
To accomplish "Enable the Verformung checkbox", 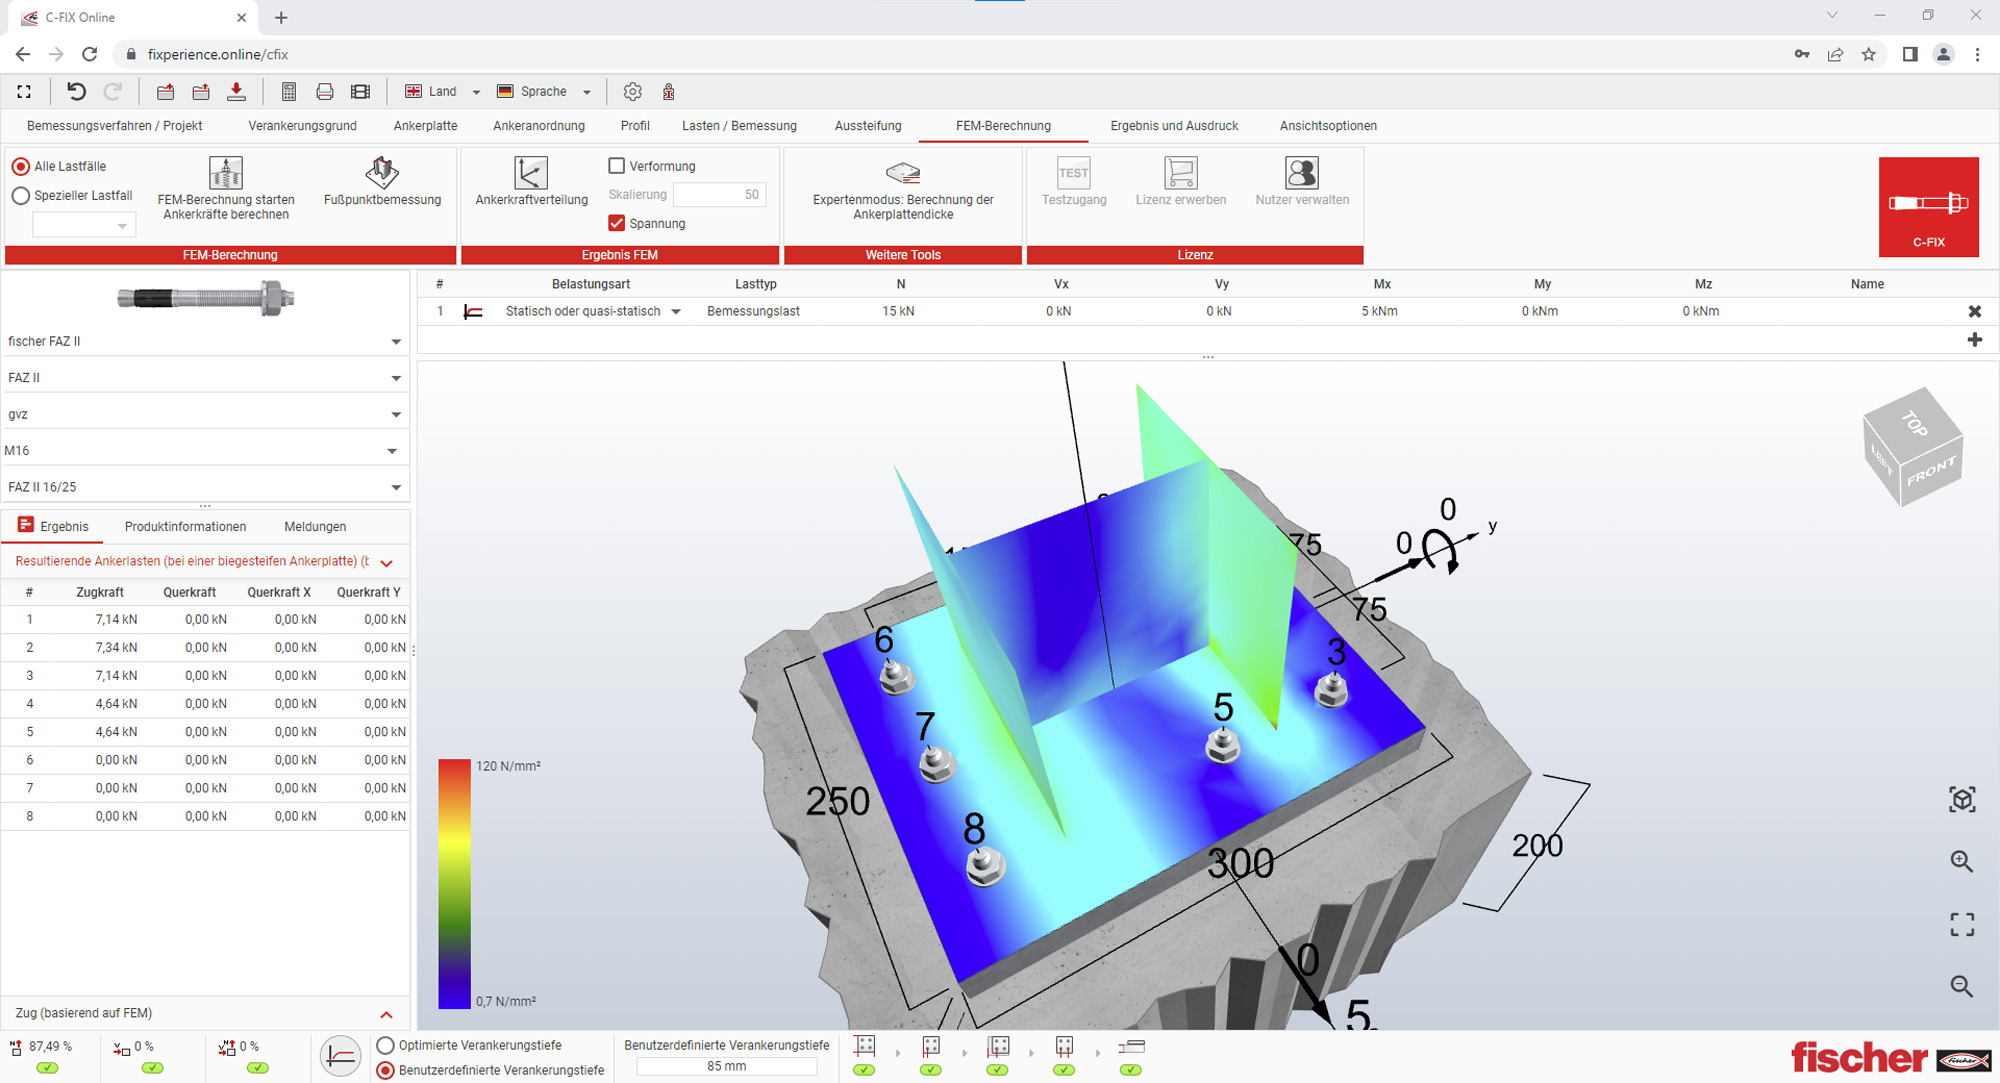I will [617, 165].
